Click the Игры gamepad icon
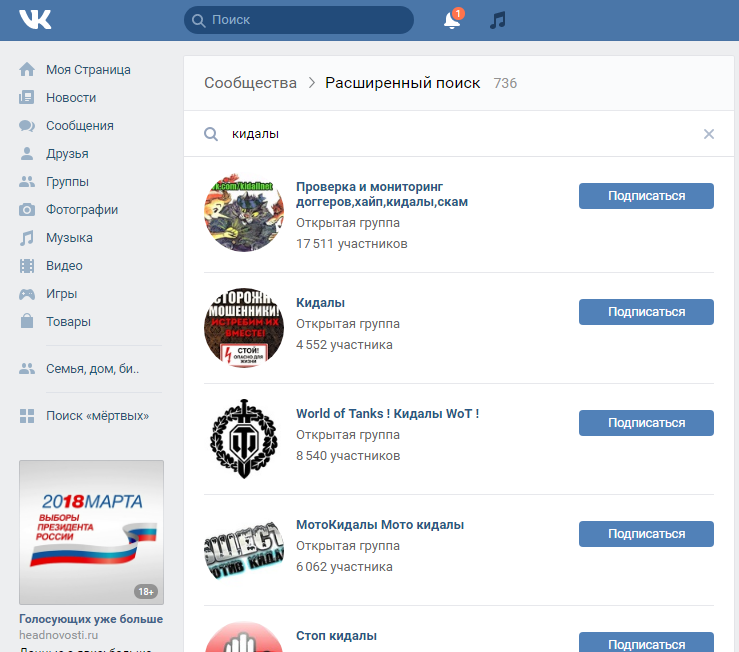The height and width of the screenshot is (652, 739). pos(27,294)
